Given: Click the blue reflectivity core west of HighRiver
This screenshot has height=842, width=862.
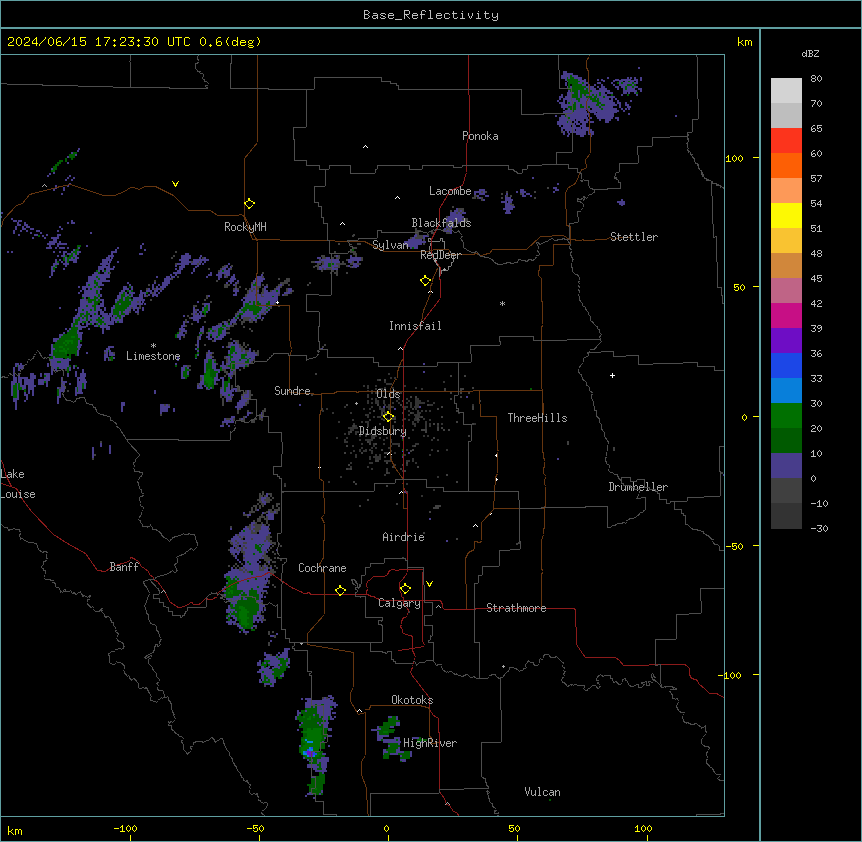Looking at the screenshot, I should 310,751.
